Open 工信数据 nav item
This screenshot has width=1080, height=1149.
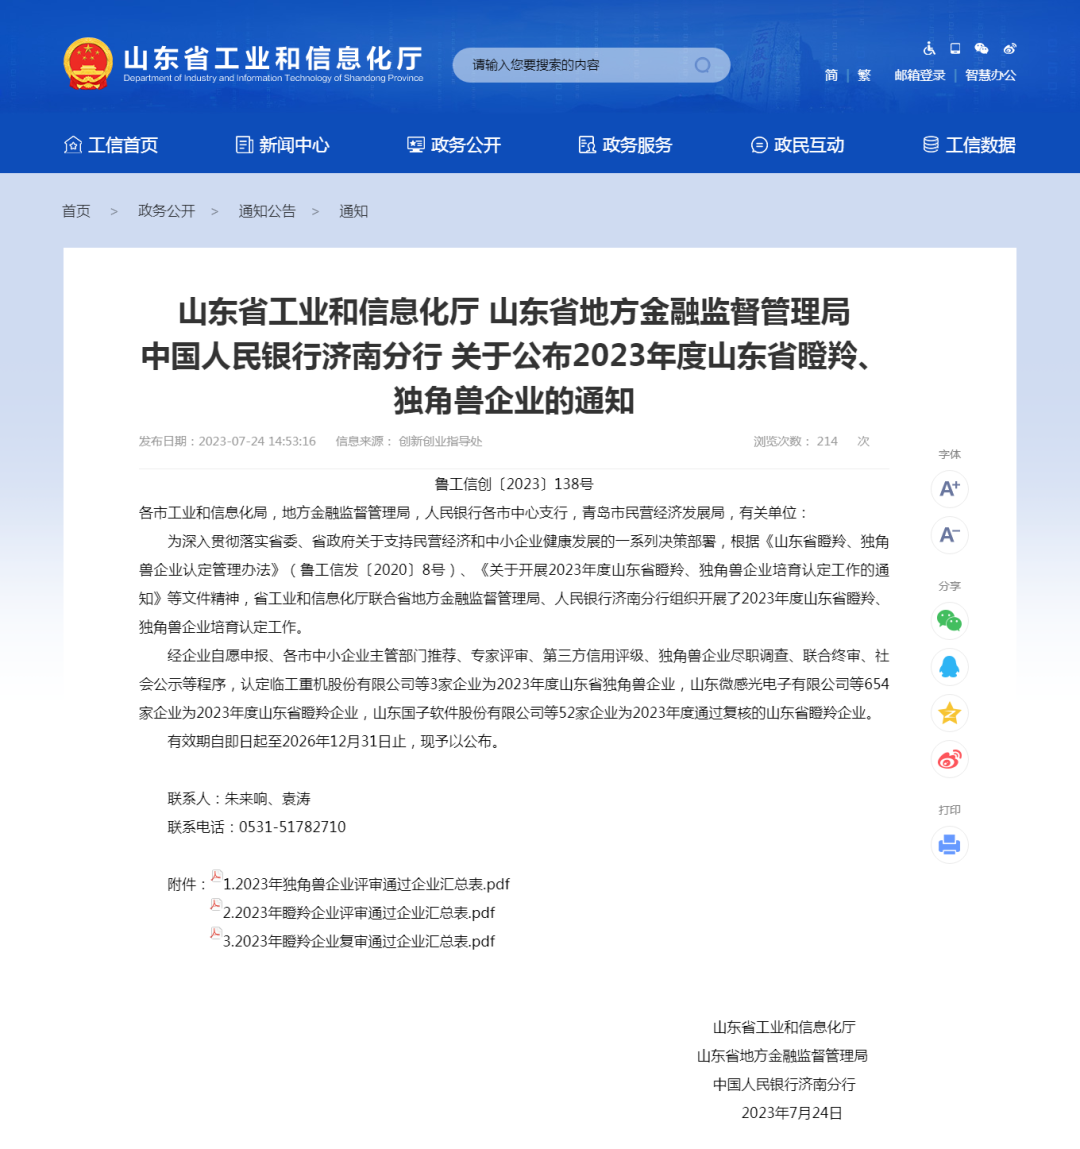969,145
